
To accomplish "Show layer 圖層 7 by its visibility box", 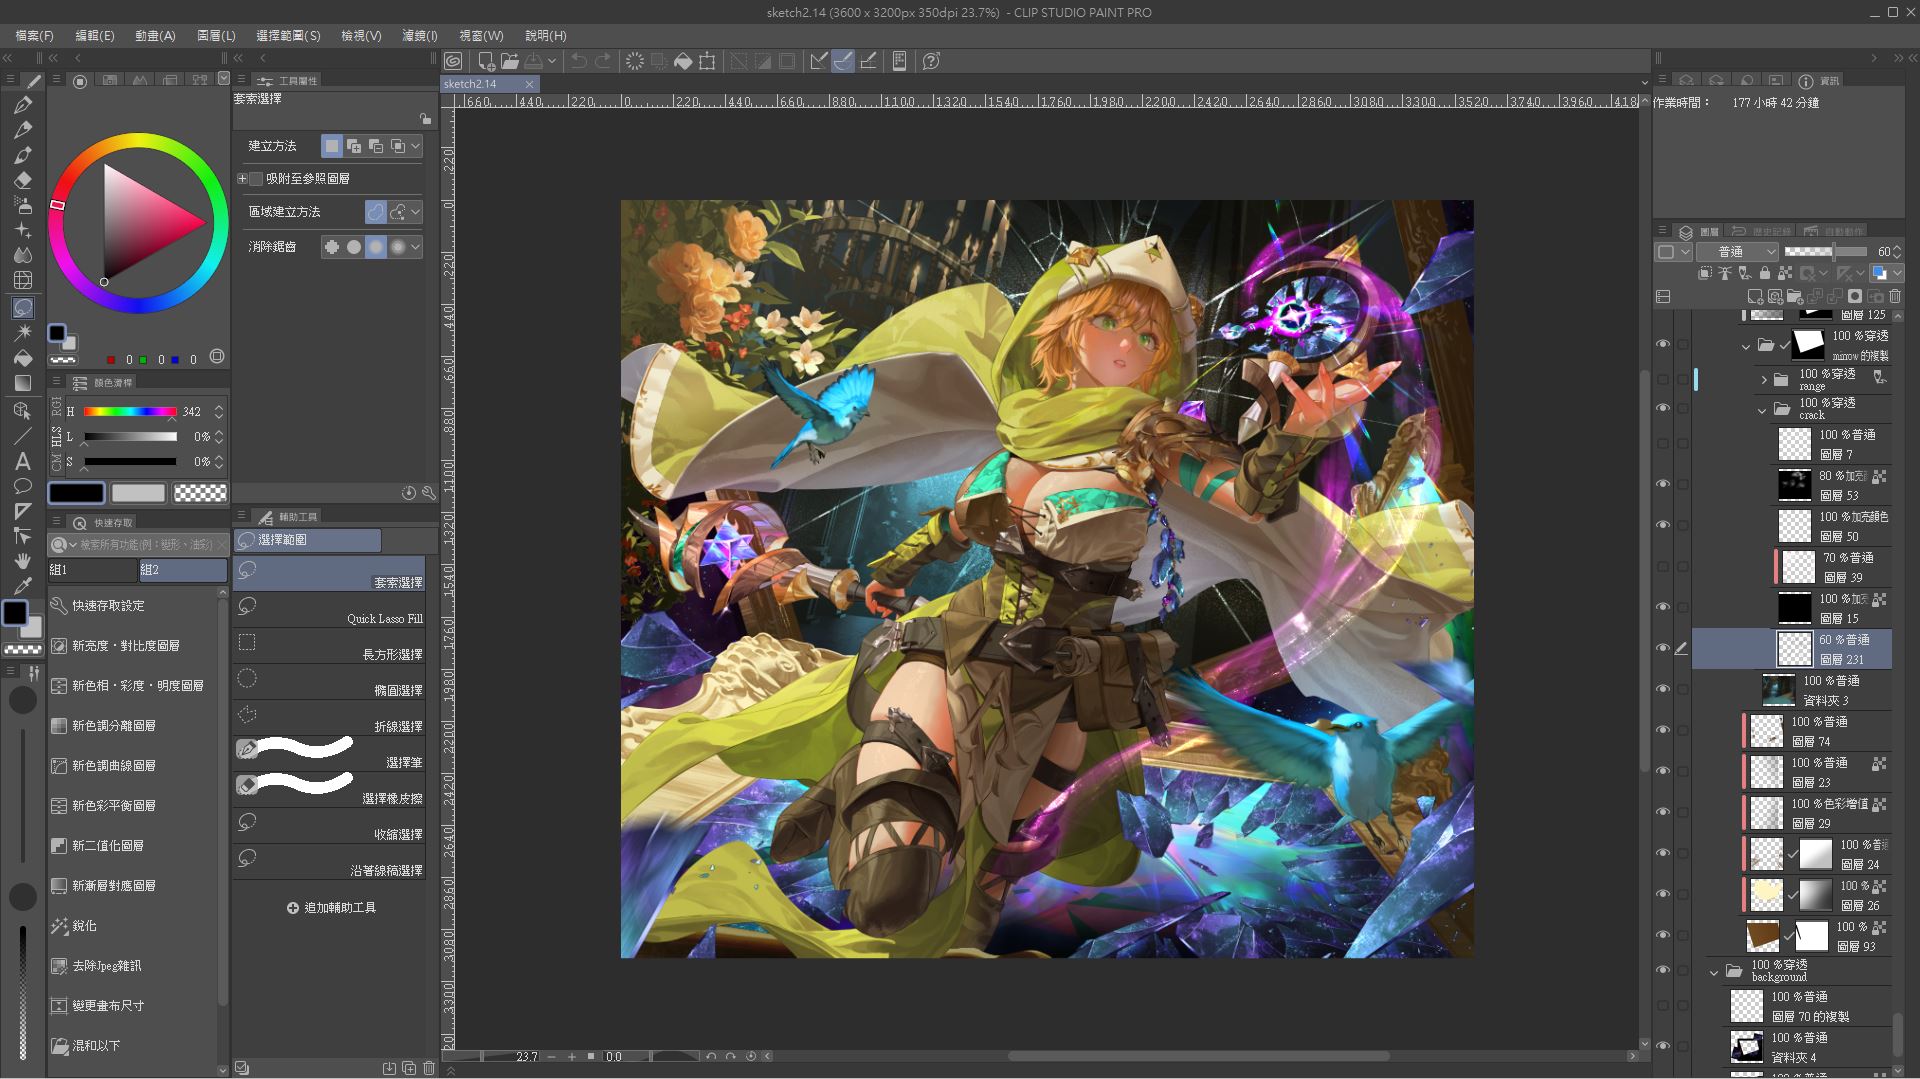I will click(1663, 443).
